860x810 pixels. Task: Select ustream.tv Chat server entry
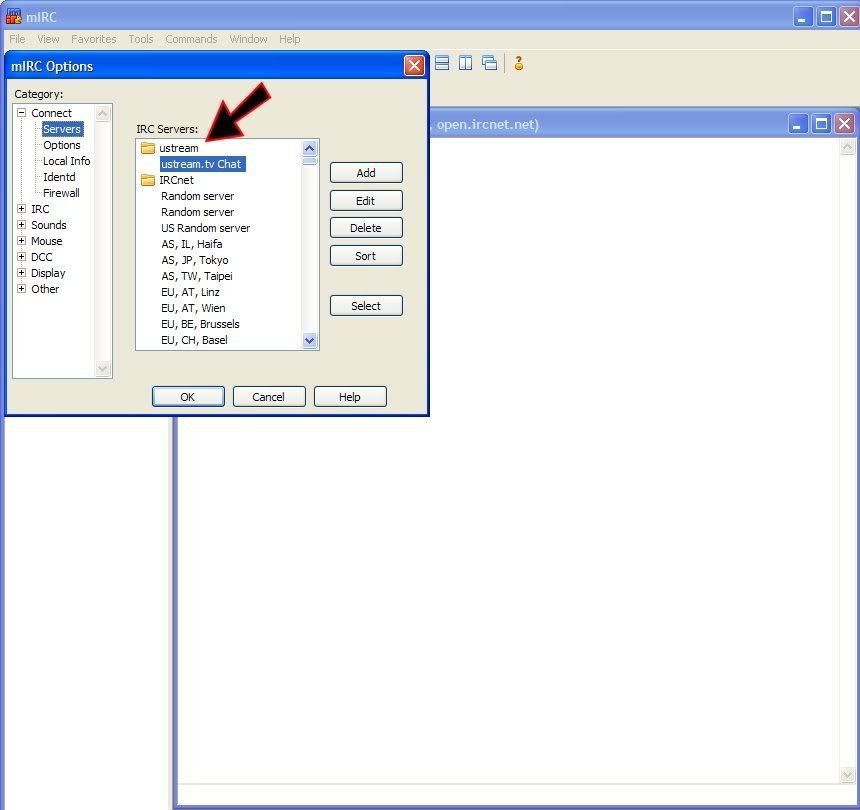click(x=202, y=164)
